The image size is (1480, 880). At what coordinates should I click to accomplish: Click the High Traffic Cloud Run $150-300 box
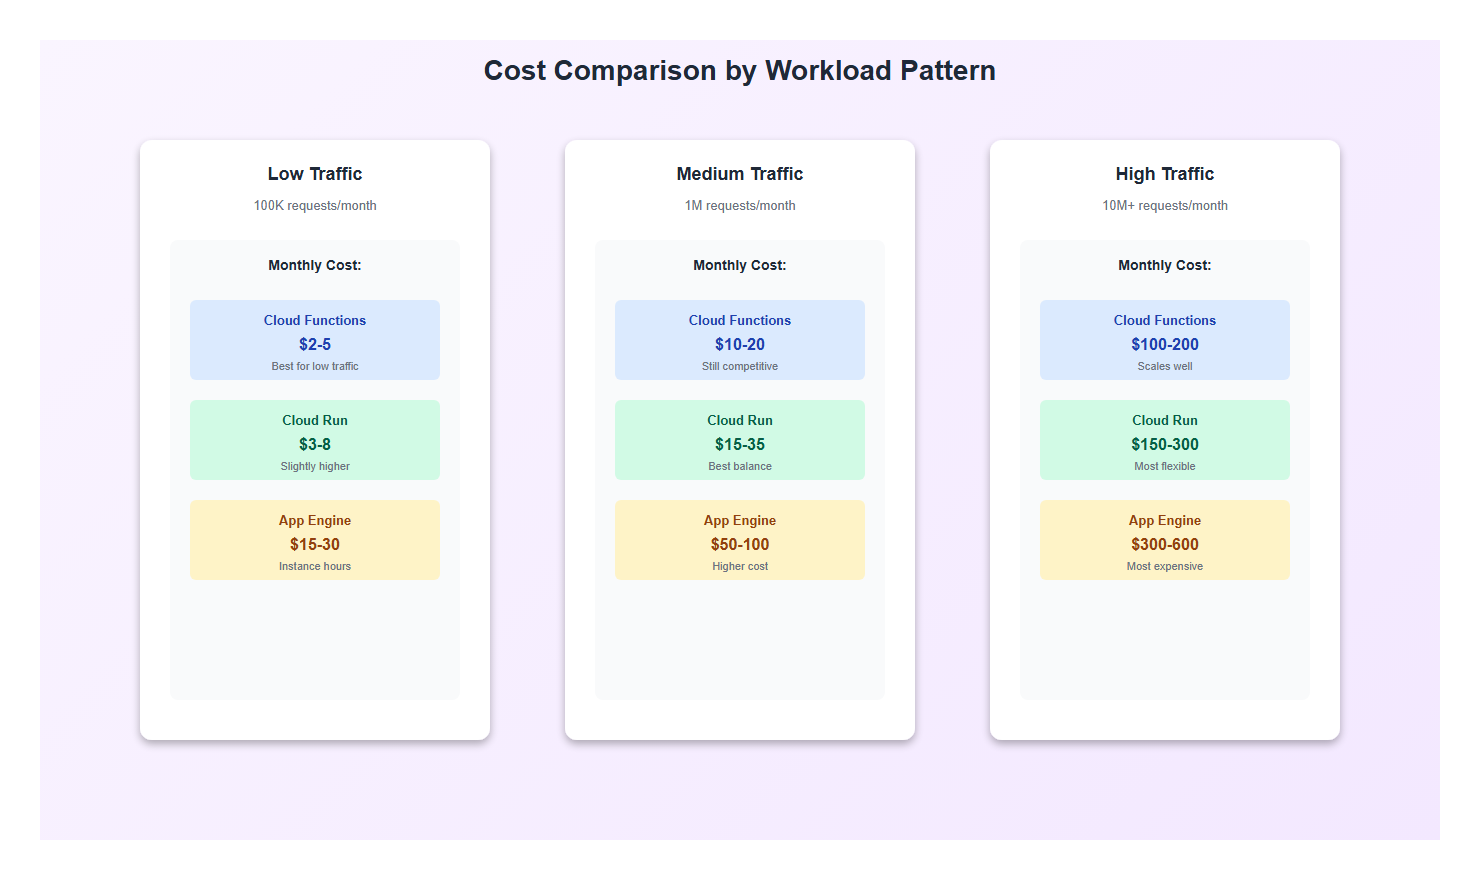coord(1165,441)
